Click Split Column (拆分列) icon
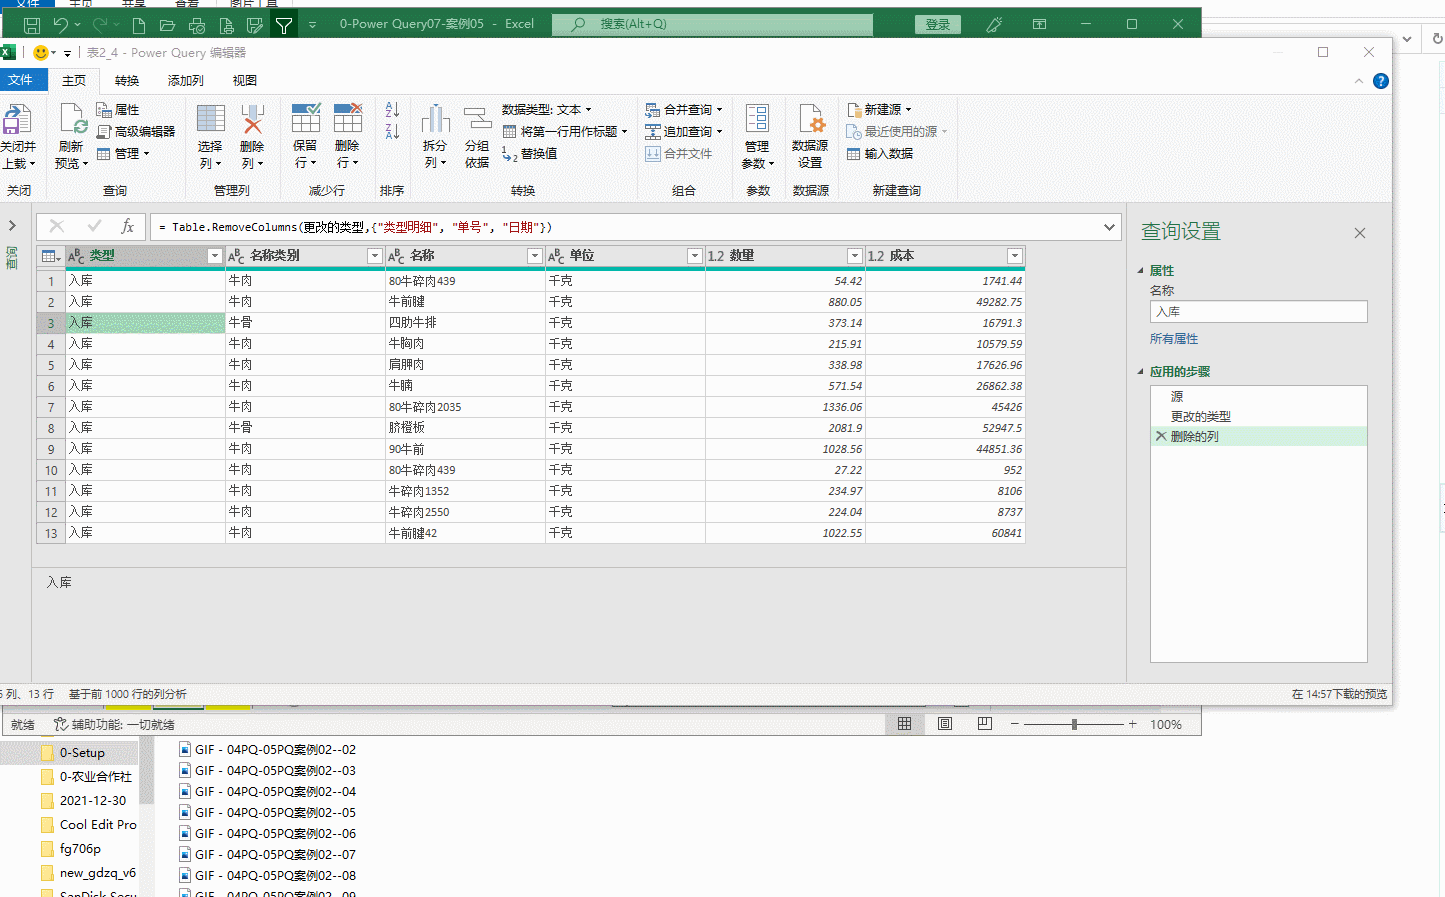 pyautogui.click(x=435, y=118)
